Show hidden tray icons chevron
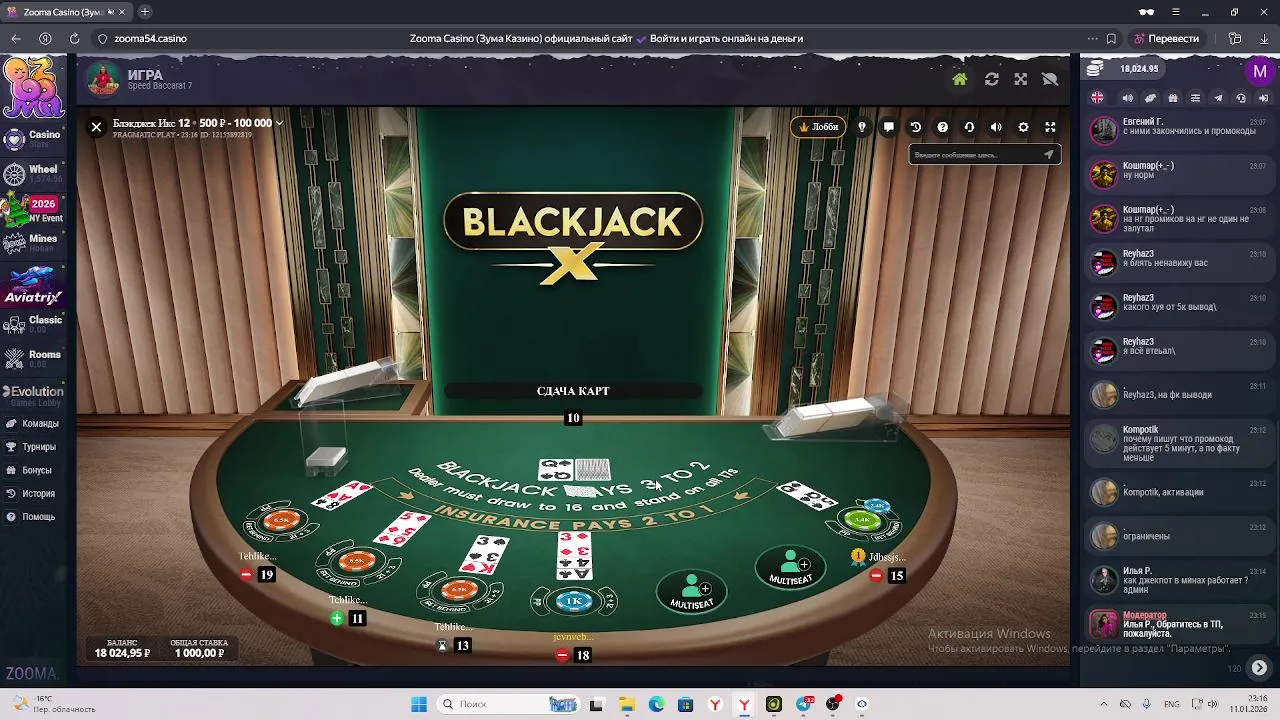This screenshot has width=1280, height=720. coord(1104,704)
